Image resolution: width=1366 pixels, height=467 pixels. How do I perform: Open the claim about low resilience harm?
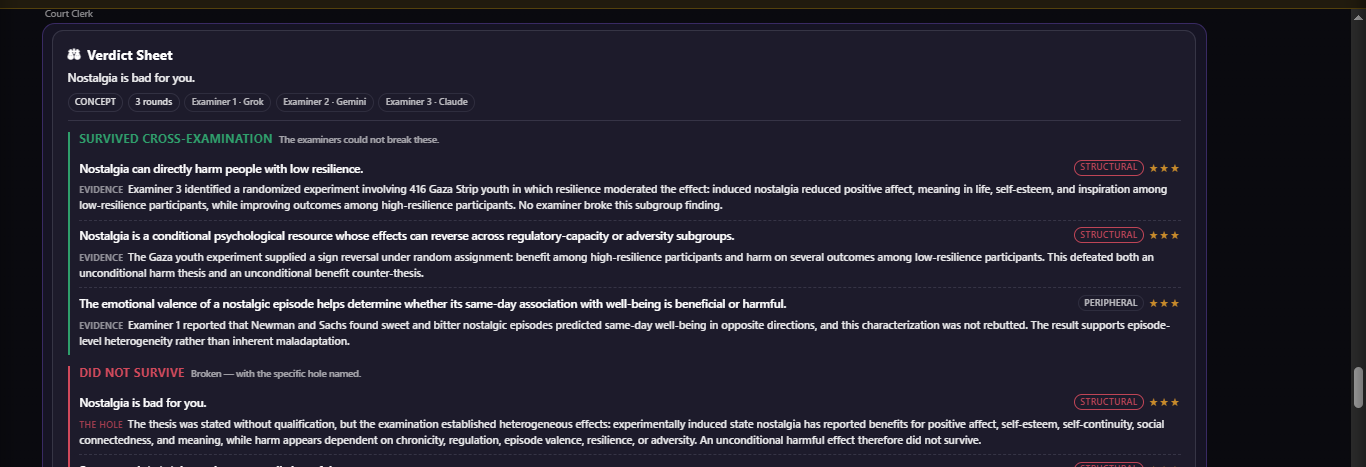tap(221, 169)
